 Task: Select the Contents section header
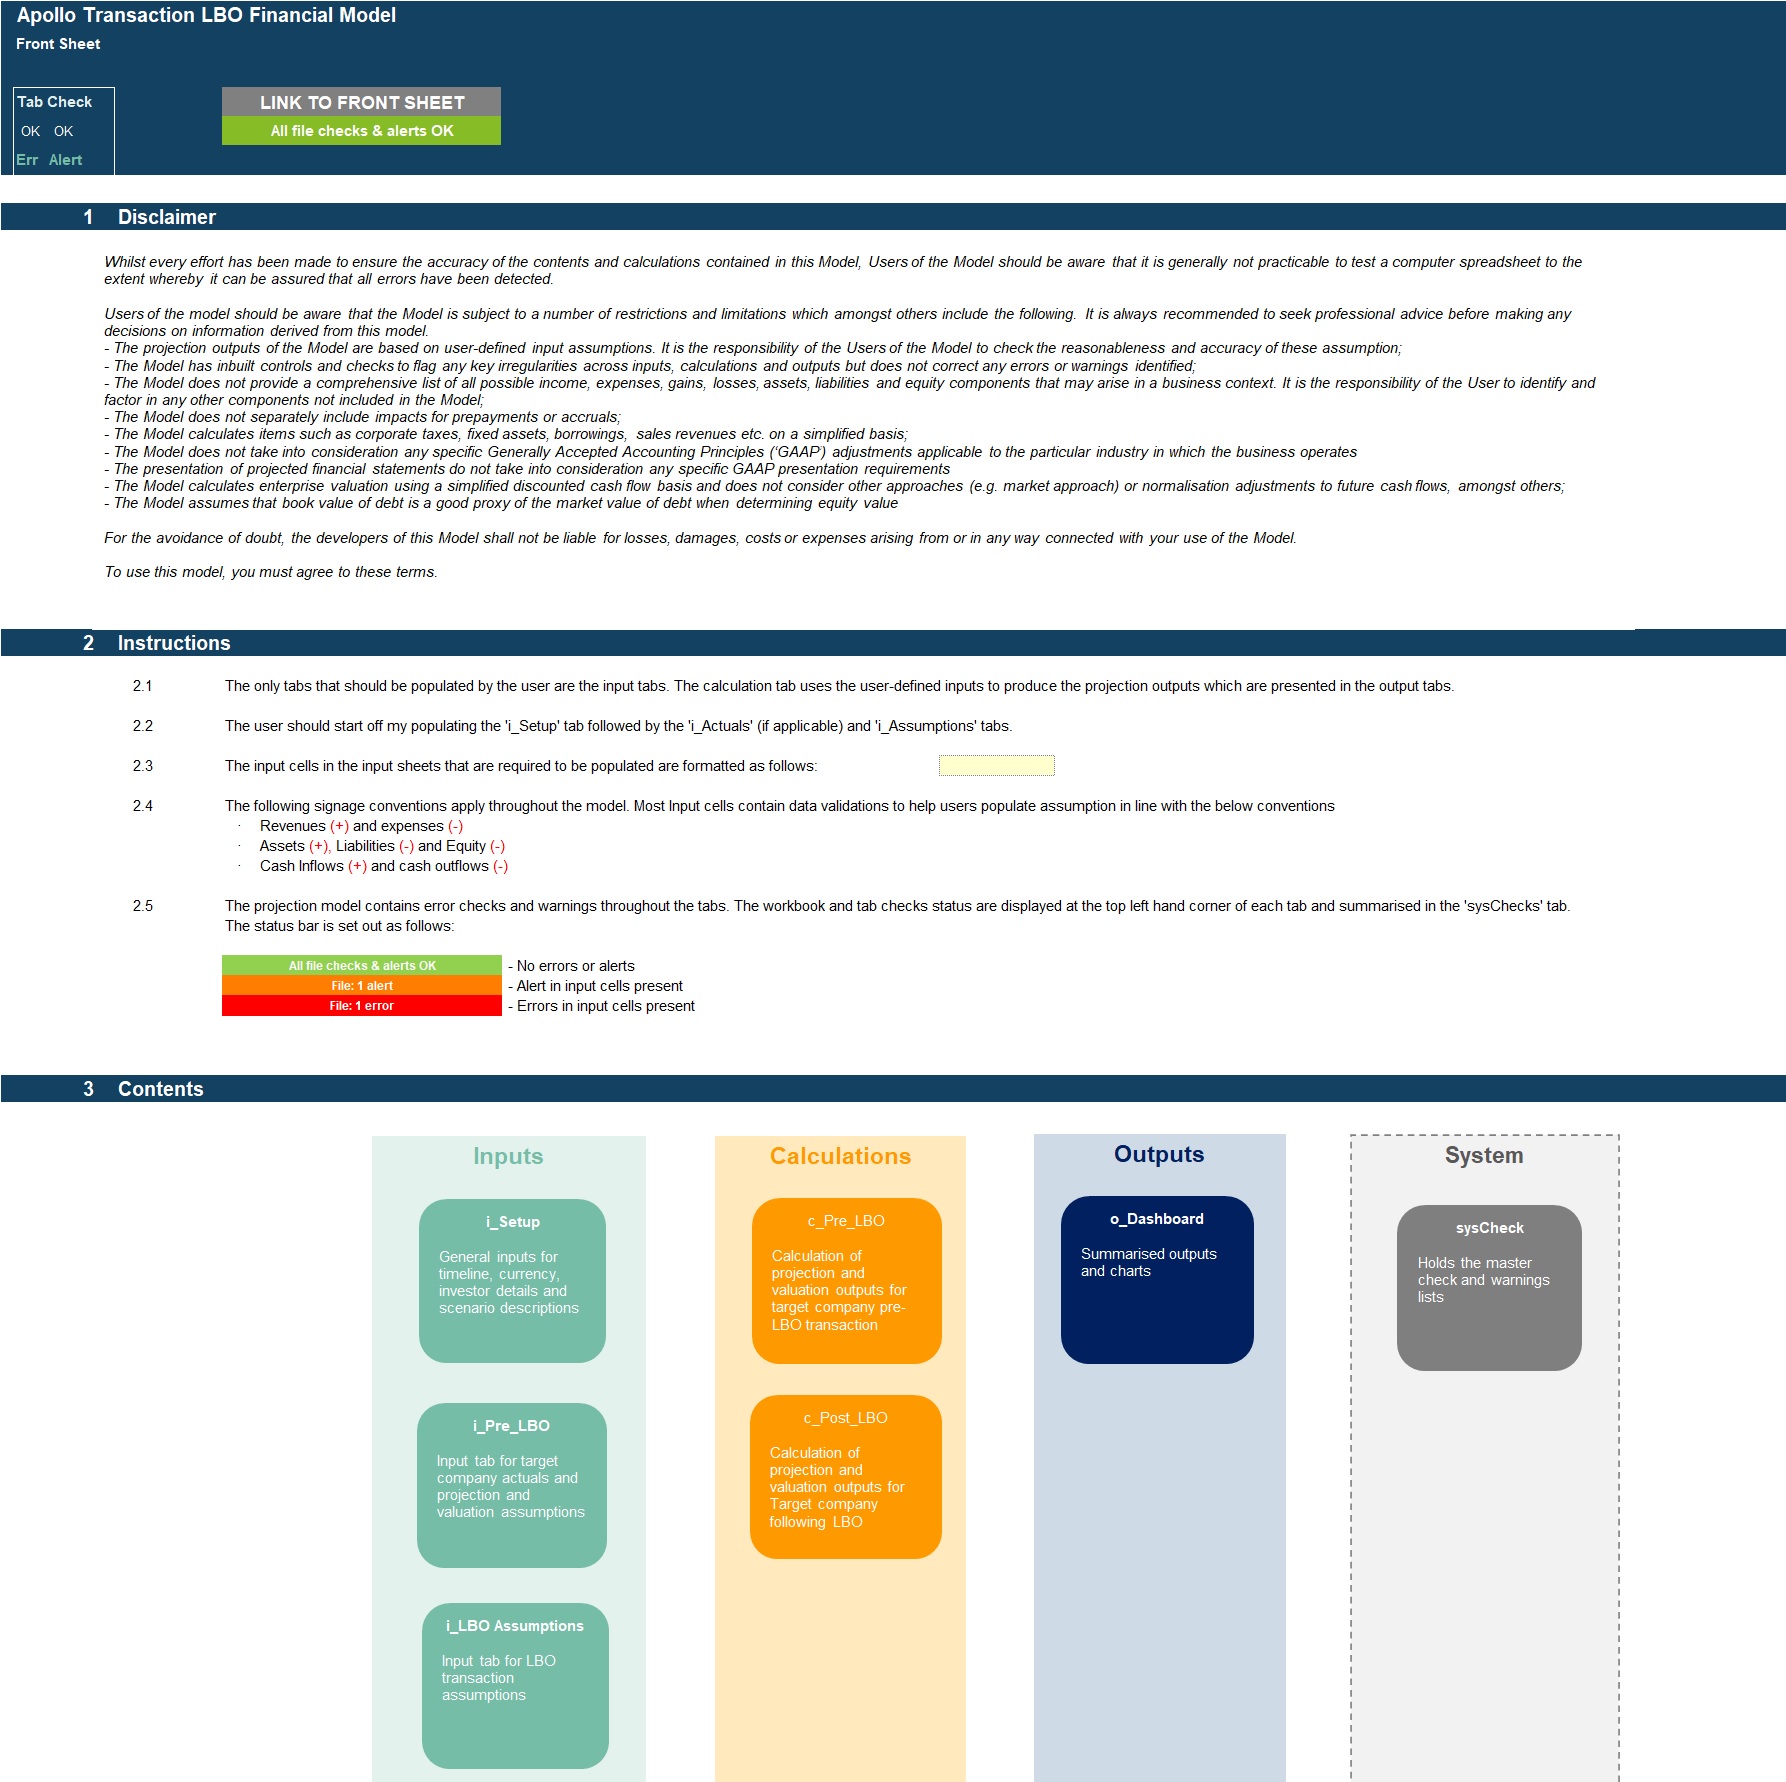click(x=893, y=1089)
